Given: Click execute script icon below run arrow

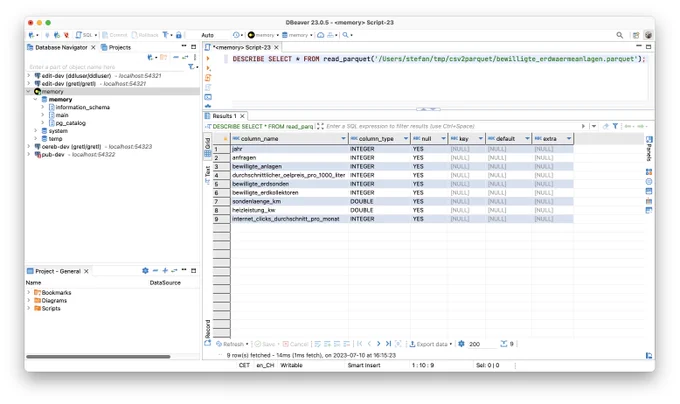Looking at the screenshot, I should [x=208, y=68].
